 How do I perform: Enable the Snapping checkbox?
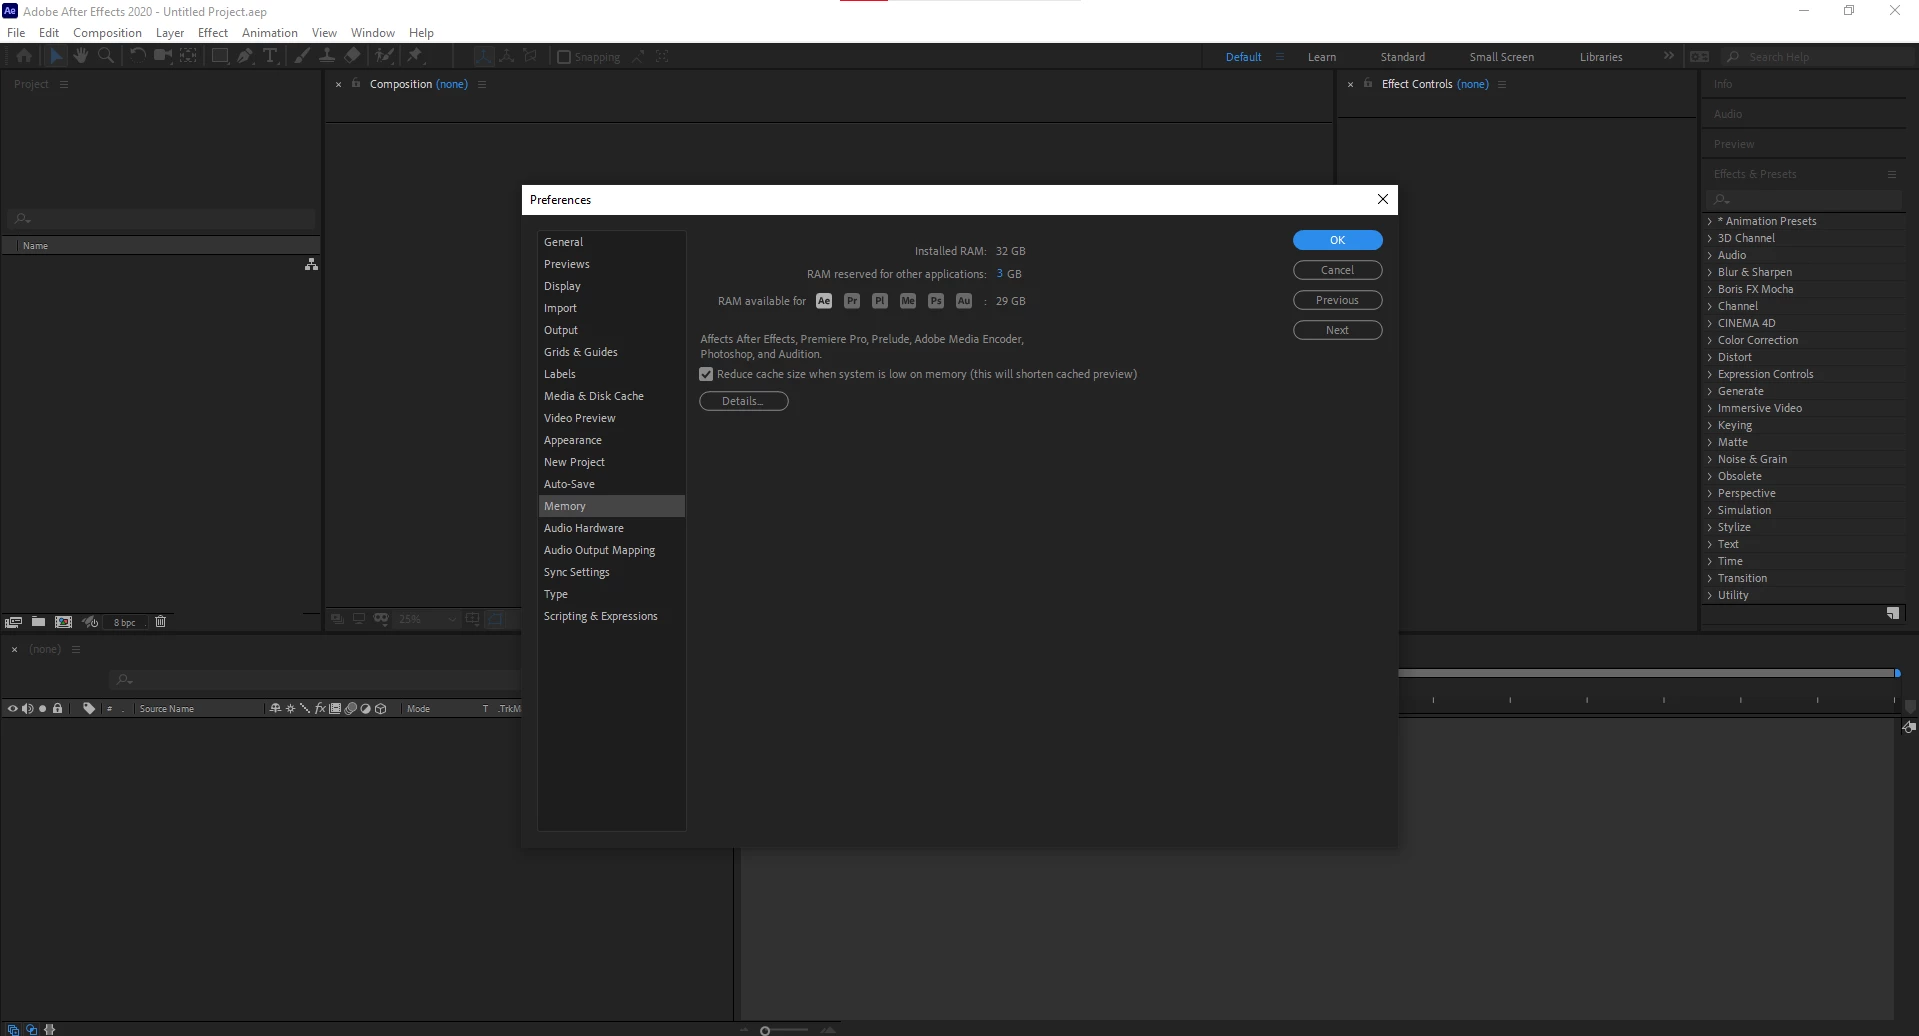point(564,57)
